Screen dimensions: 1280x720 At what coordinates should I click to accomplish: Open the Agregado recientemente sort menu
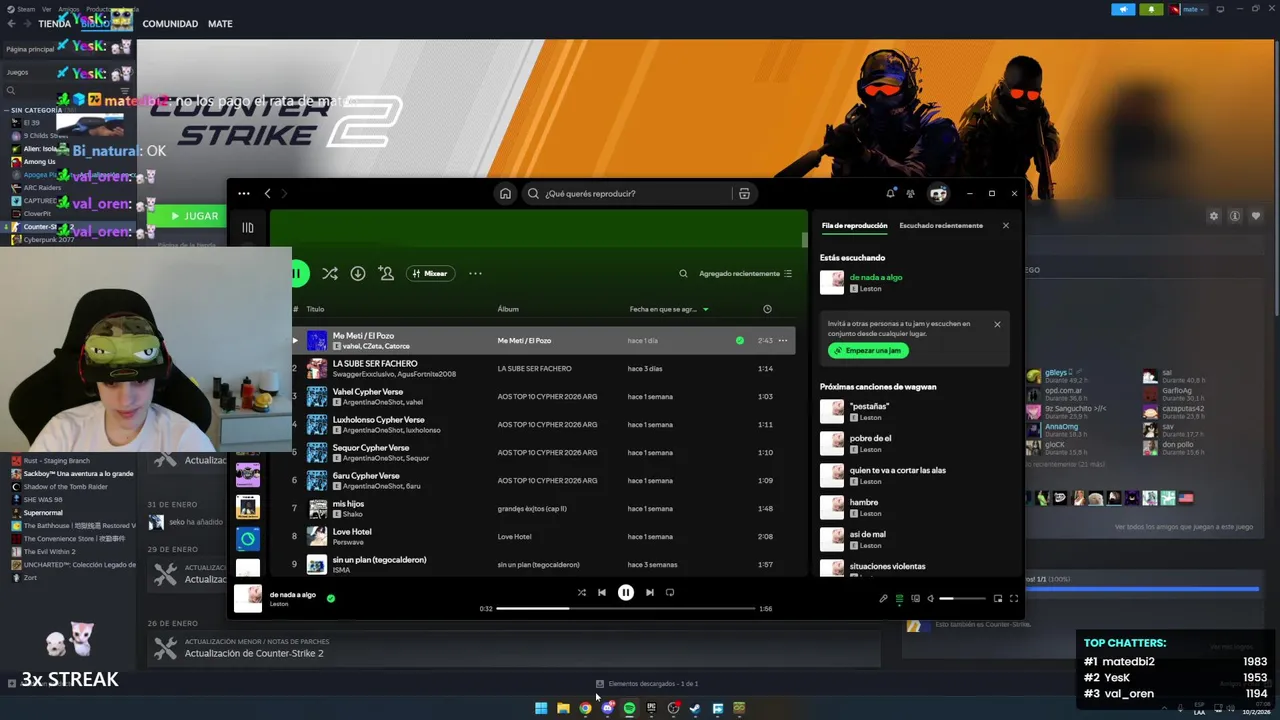(745, 273)
